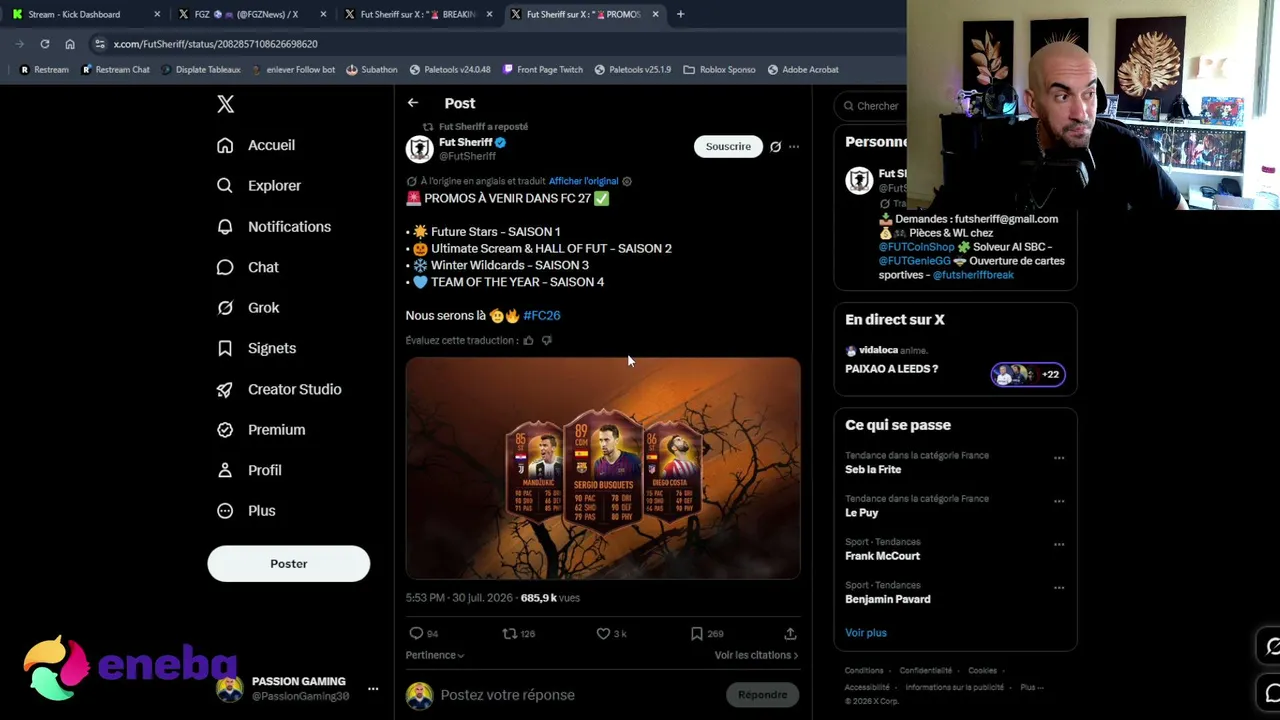Open Chat in the X sidebar
This screenshot has width=1280, height=720.
click(x=248, y=267)
